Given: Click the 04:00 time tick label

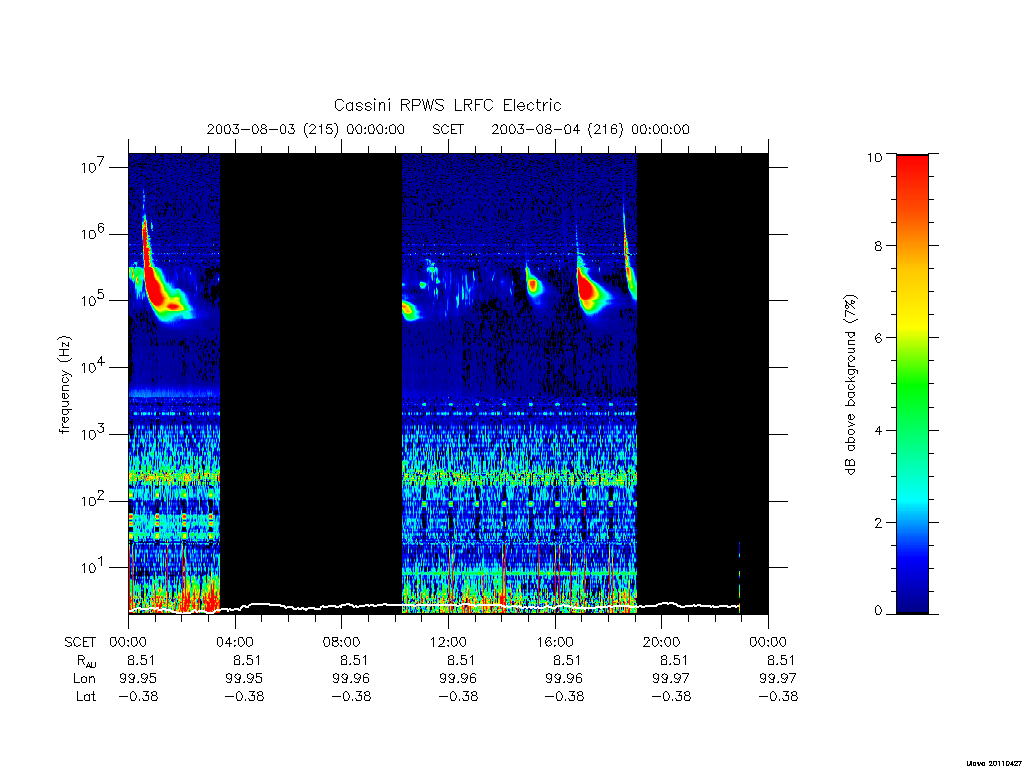Looking at the screenshot, I should (234, 642).
